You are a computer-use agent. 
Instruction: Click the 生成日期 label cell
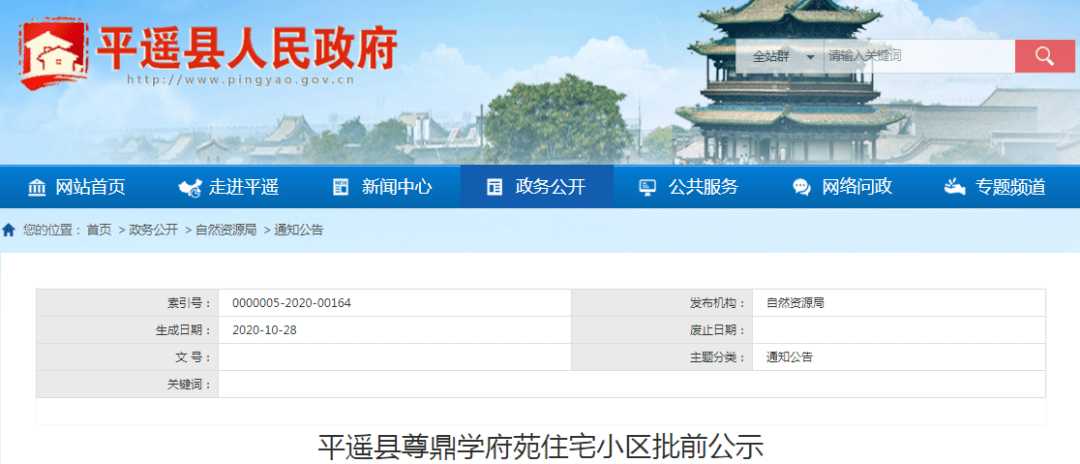tap(127, 330)
